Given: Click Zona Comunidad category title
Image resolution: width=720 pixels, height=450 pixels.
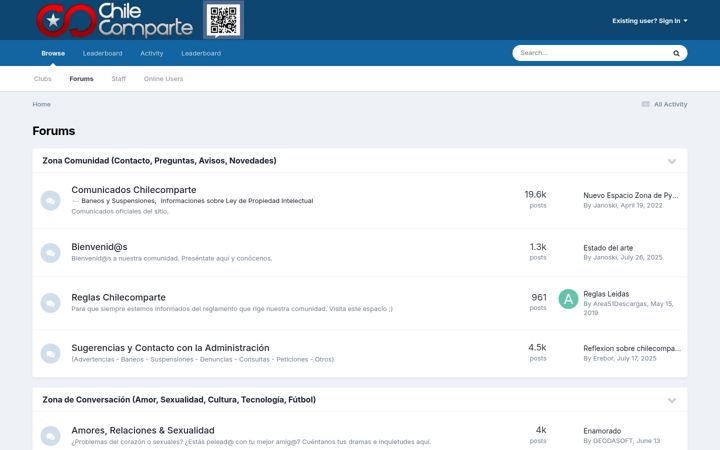Looking at the screenshot, I should [159, 161].
